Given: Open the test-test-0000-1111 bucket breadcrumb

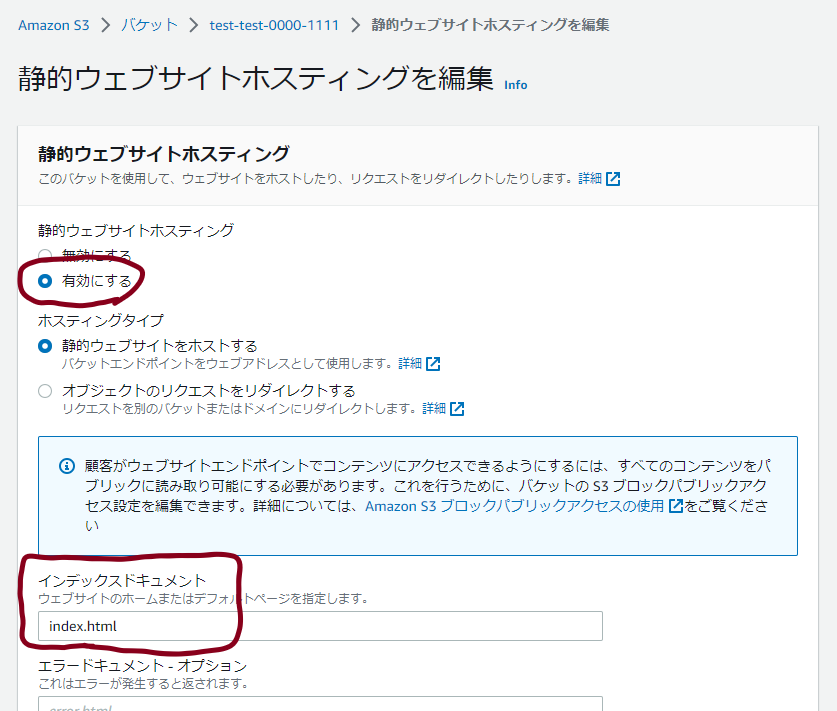Looking at the screenshot, I should click(274, 25).
